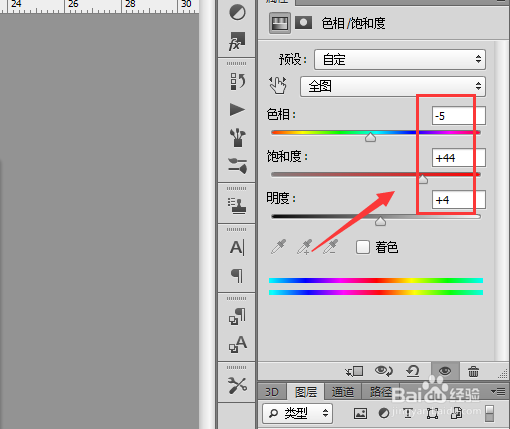Screen dimensions: 510x429
Task: Toggle adjustment layer visibility eye
Action: pos(445,371)
